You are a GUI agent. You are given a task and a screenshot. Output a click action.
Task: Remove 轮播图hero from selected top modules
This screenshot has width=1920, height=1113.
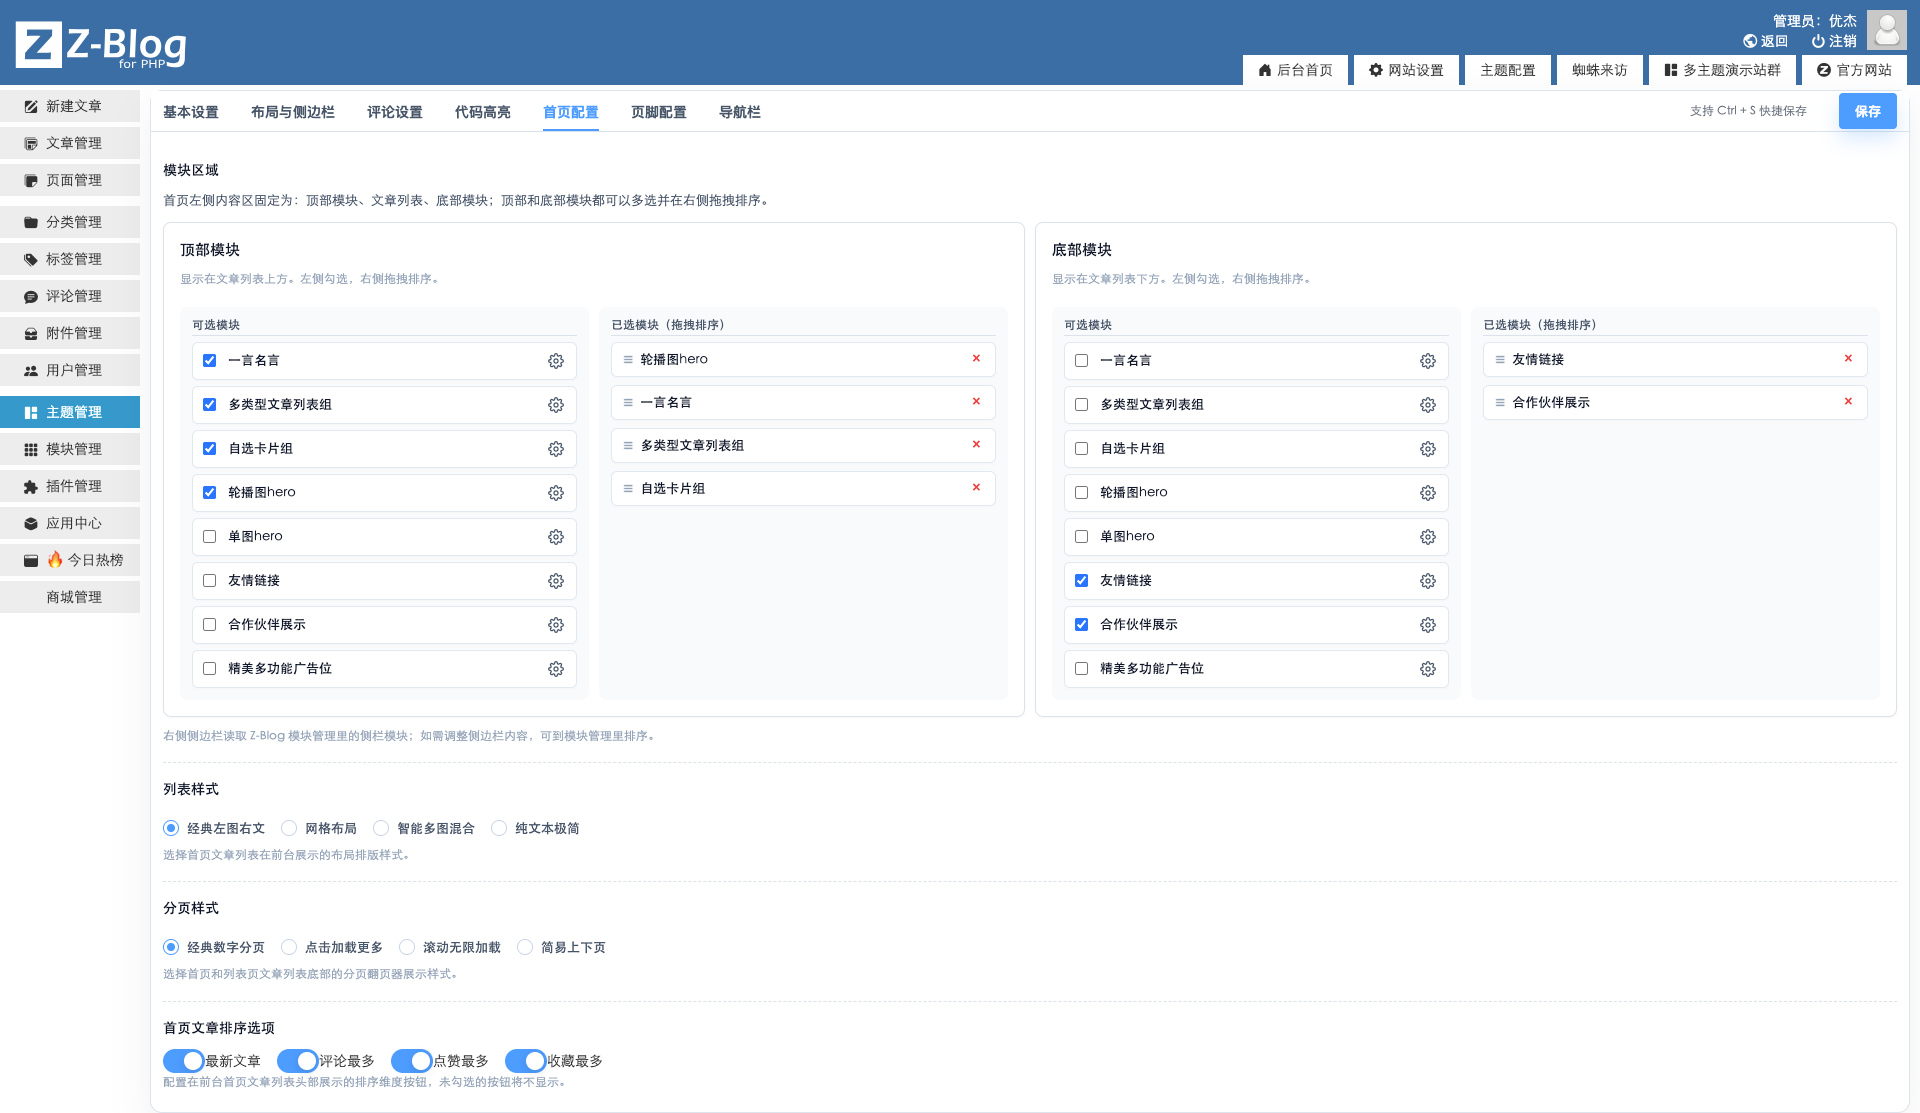click(976, 358)
